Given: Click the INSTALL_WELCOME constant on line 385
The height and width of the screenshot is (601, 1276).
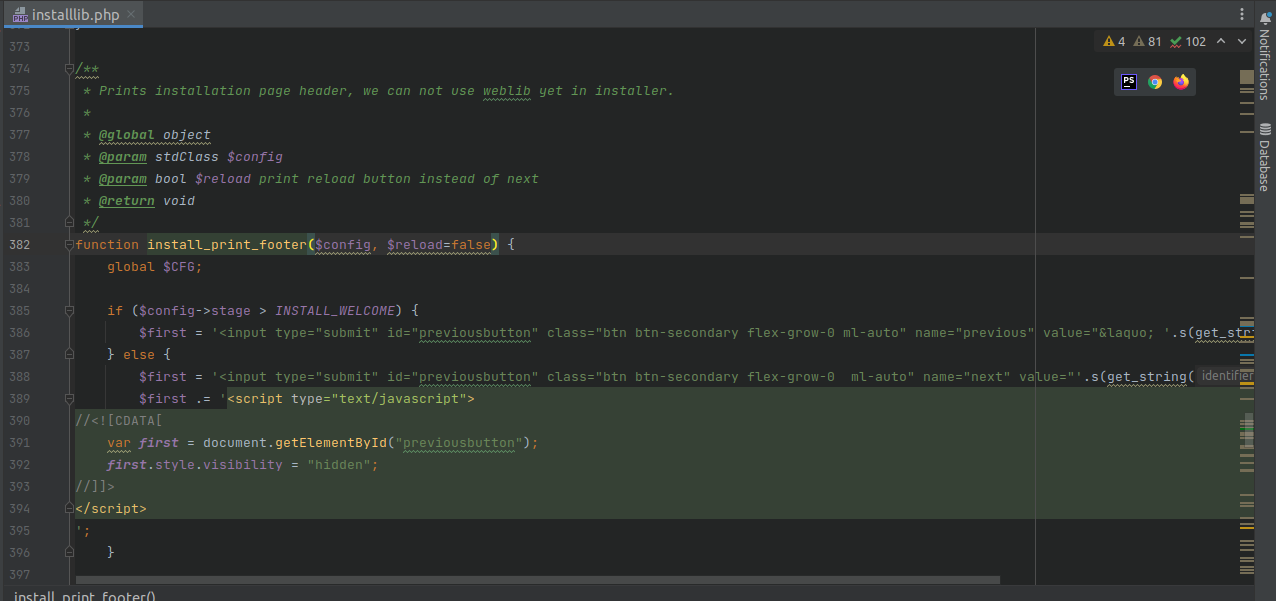Looking at the screenshot, I should click(x=335, y=310).
